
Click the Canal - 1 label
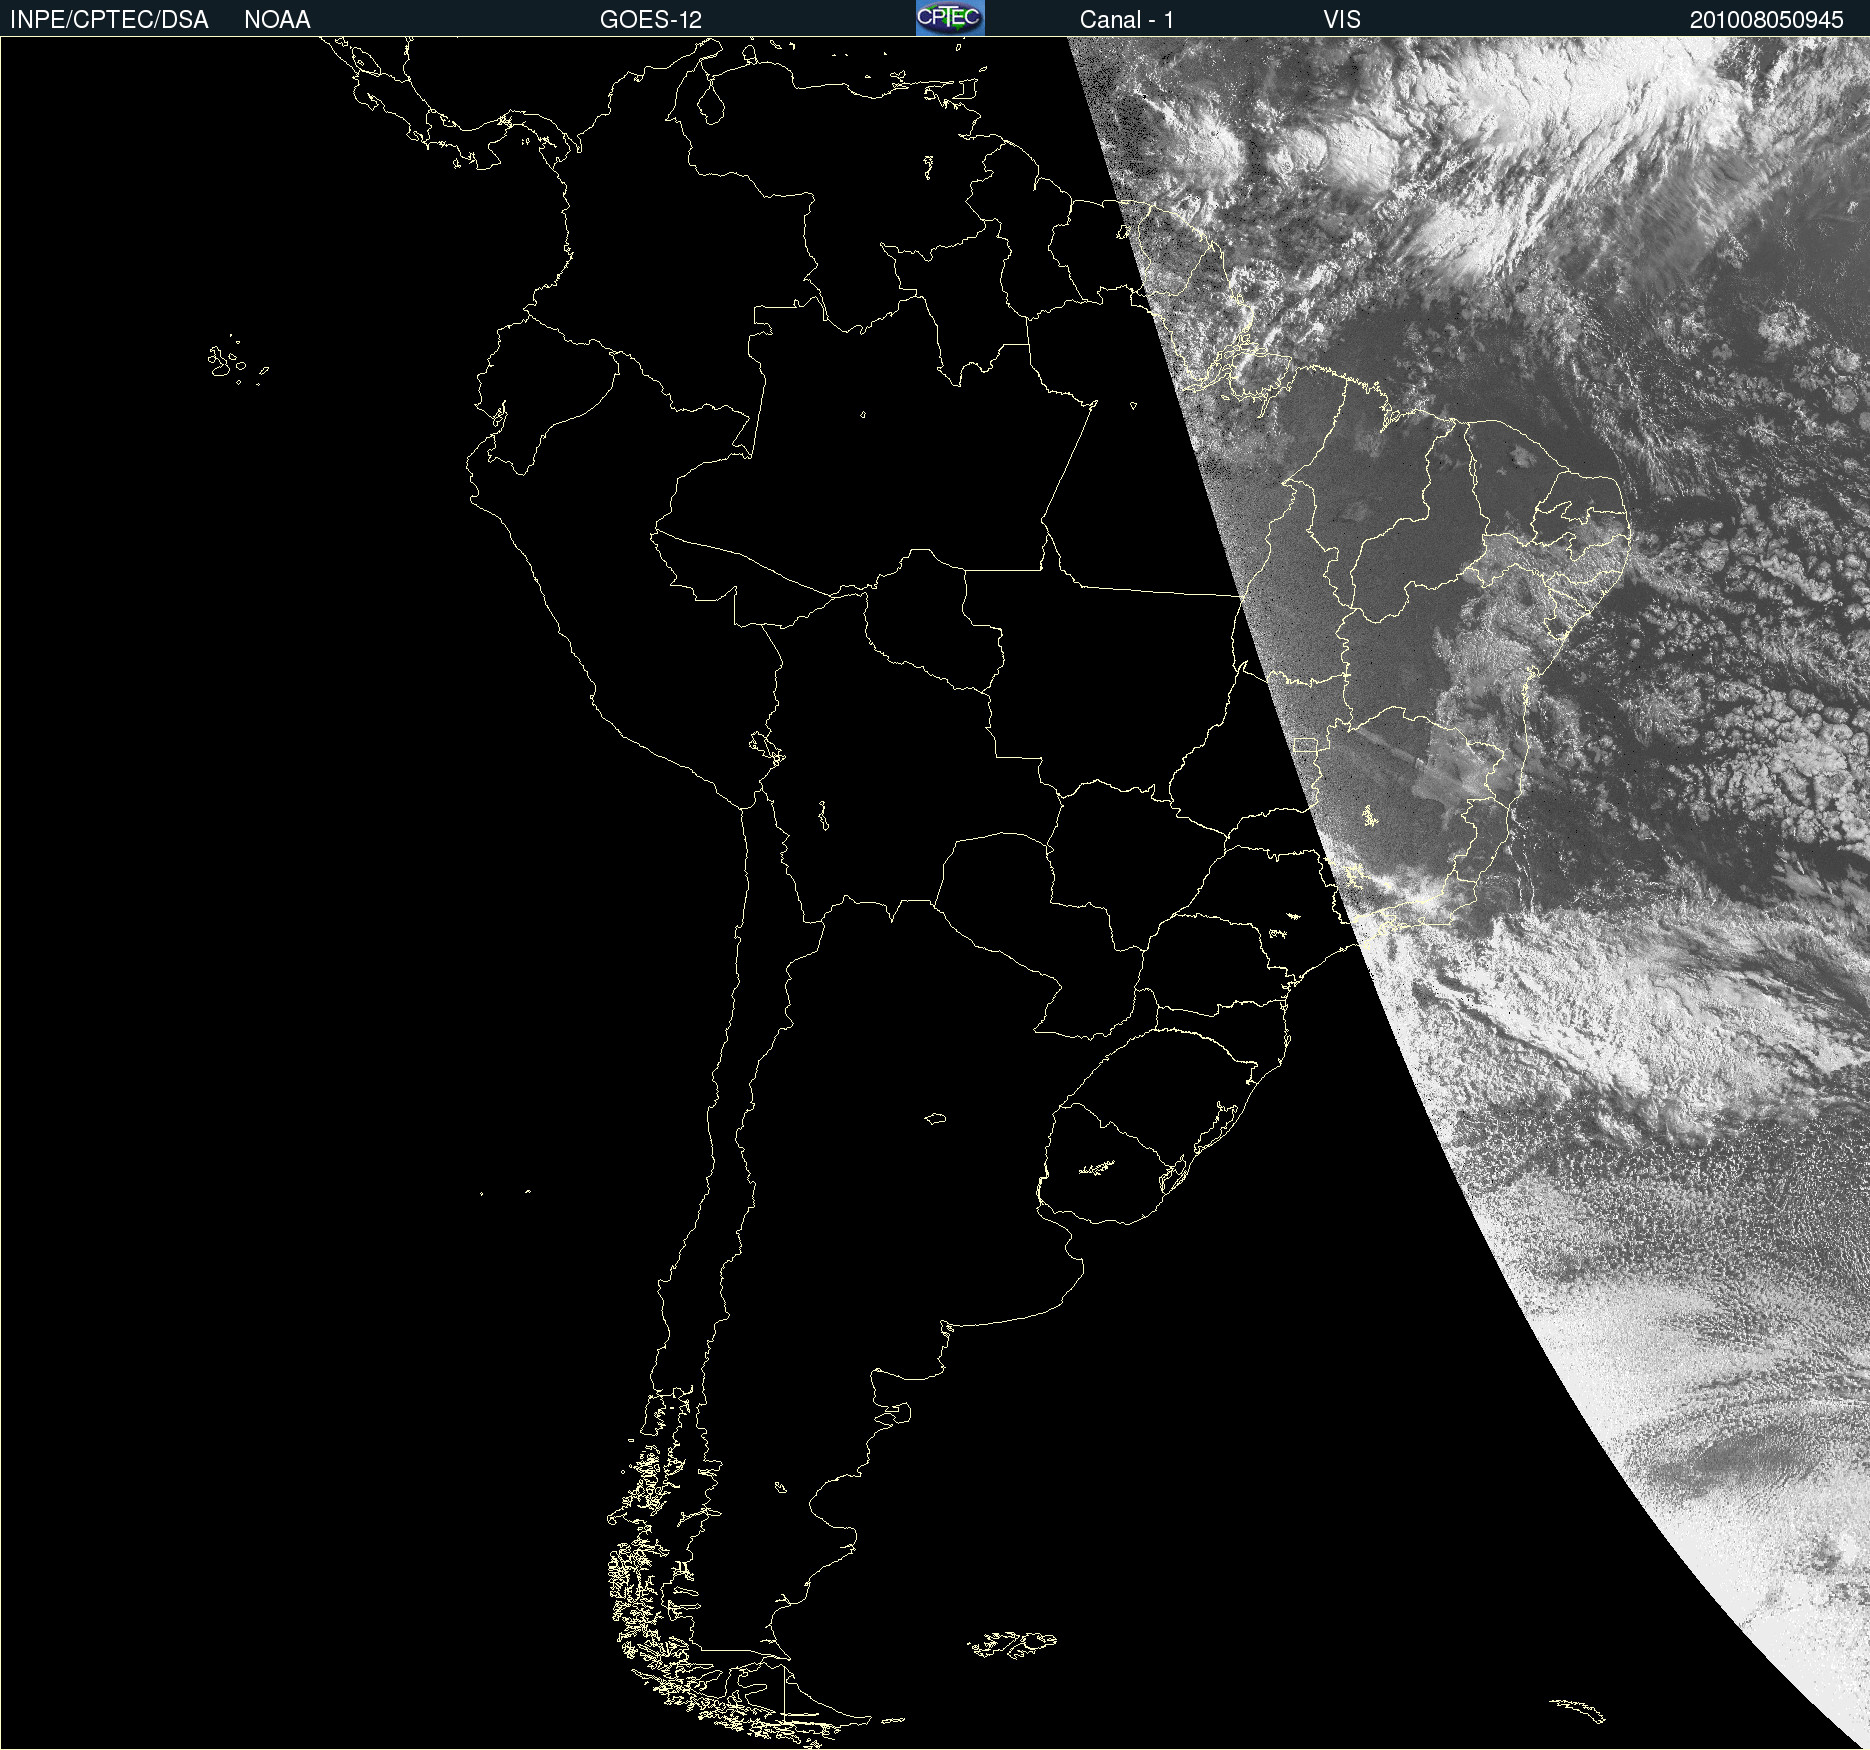(x=1127, y=20)
